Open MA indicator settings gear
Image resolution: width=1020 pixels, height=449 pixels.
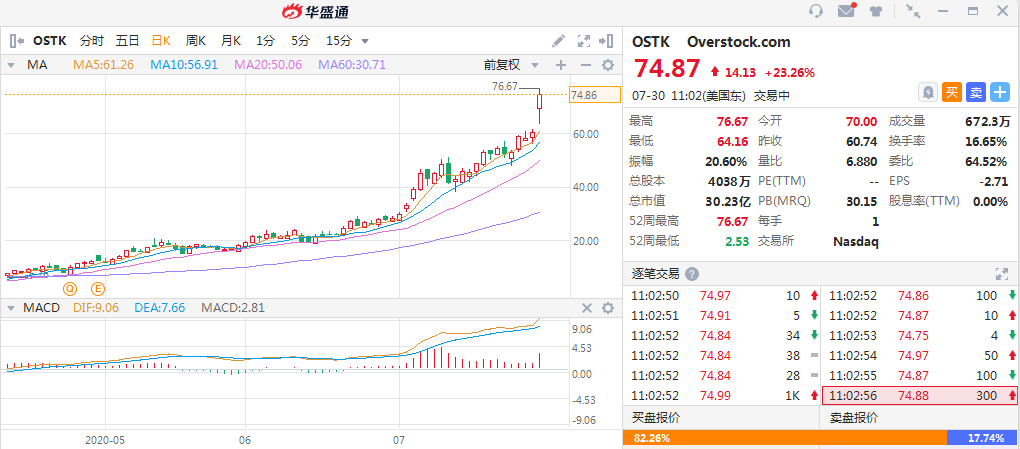point(608,65)
